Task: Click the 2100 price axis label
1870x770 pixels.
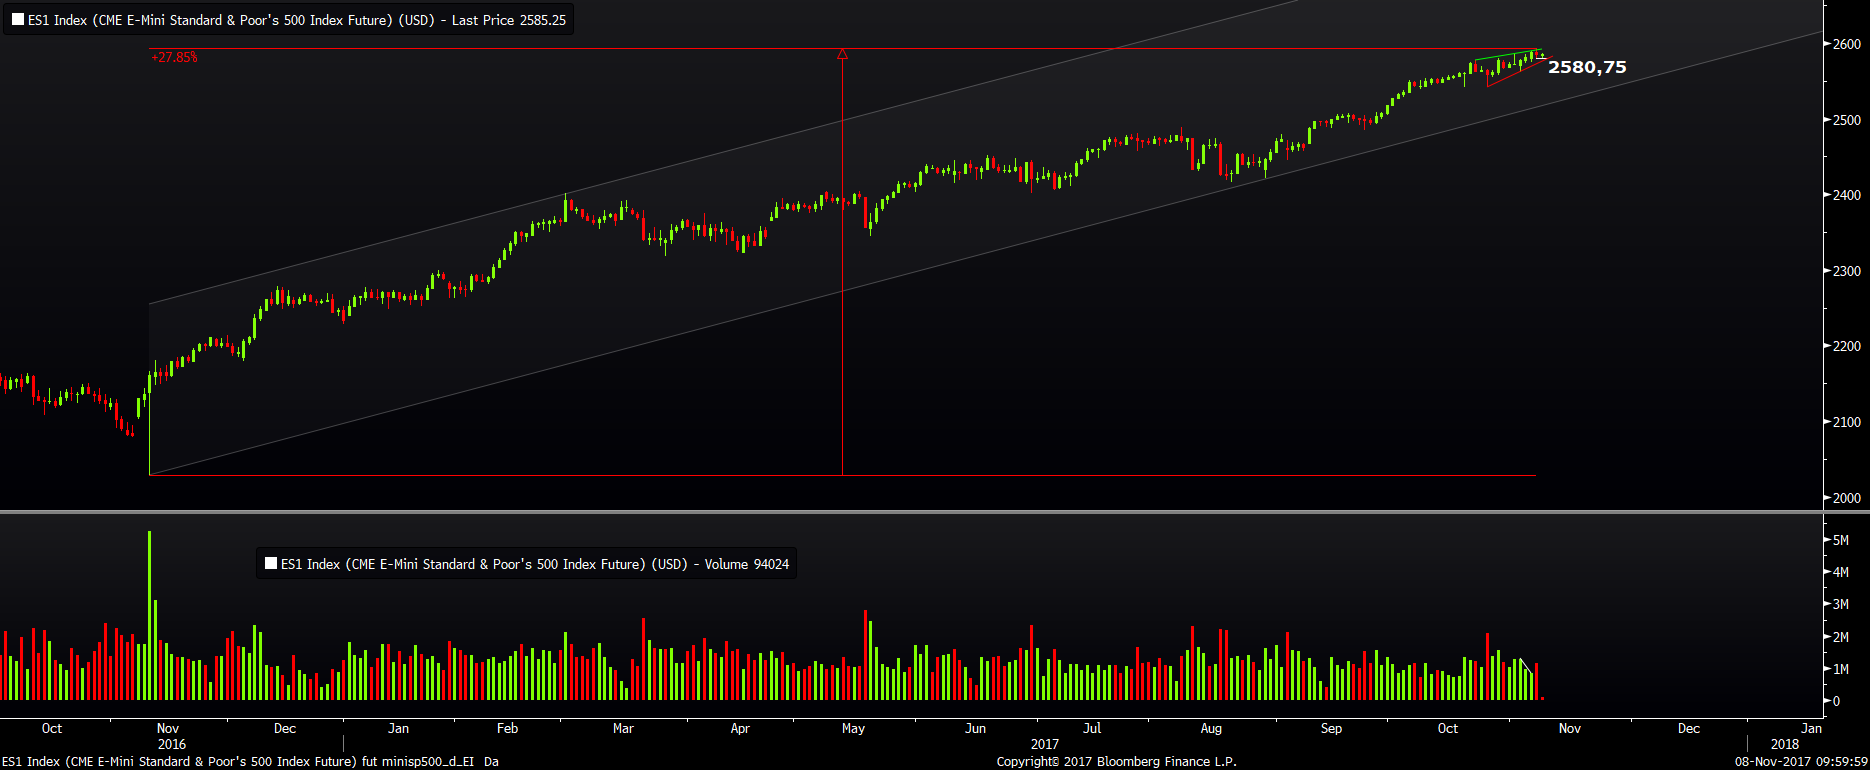Action: pos(1847,422)
